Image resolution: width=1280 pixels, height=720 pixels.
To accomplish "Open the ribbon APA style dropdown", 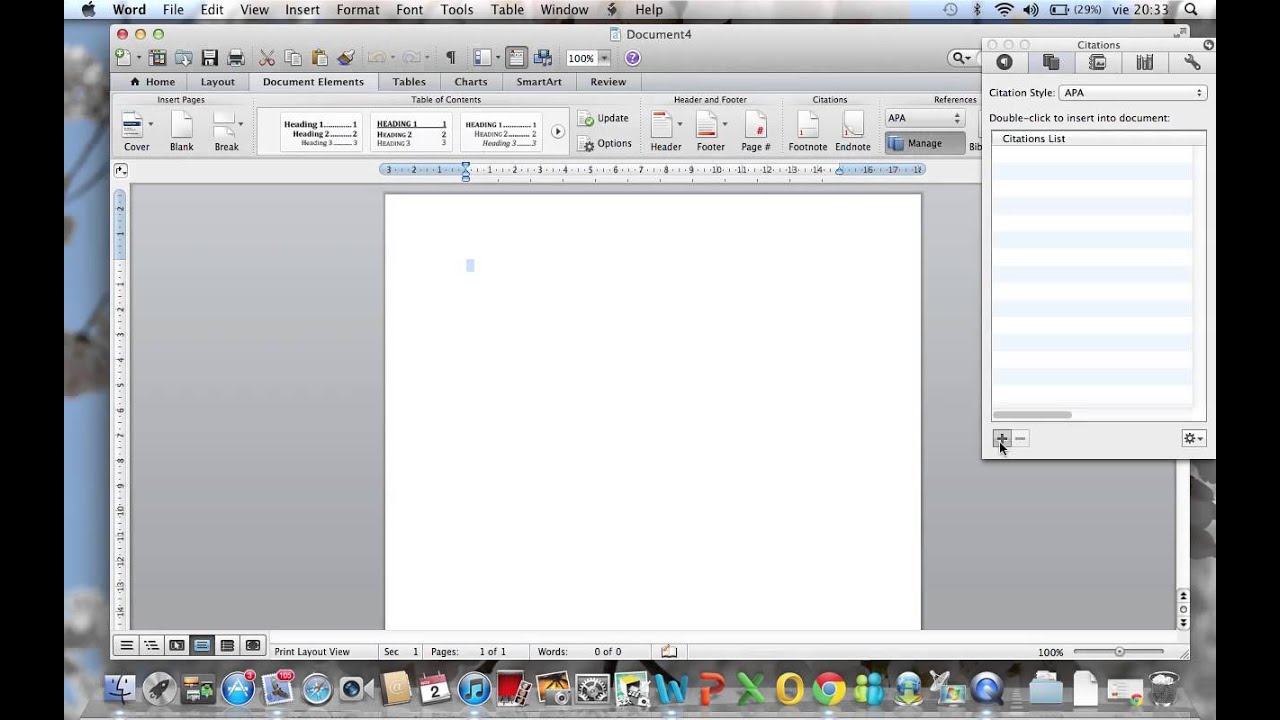I will (x=924, y=118).
